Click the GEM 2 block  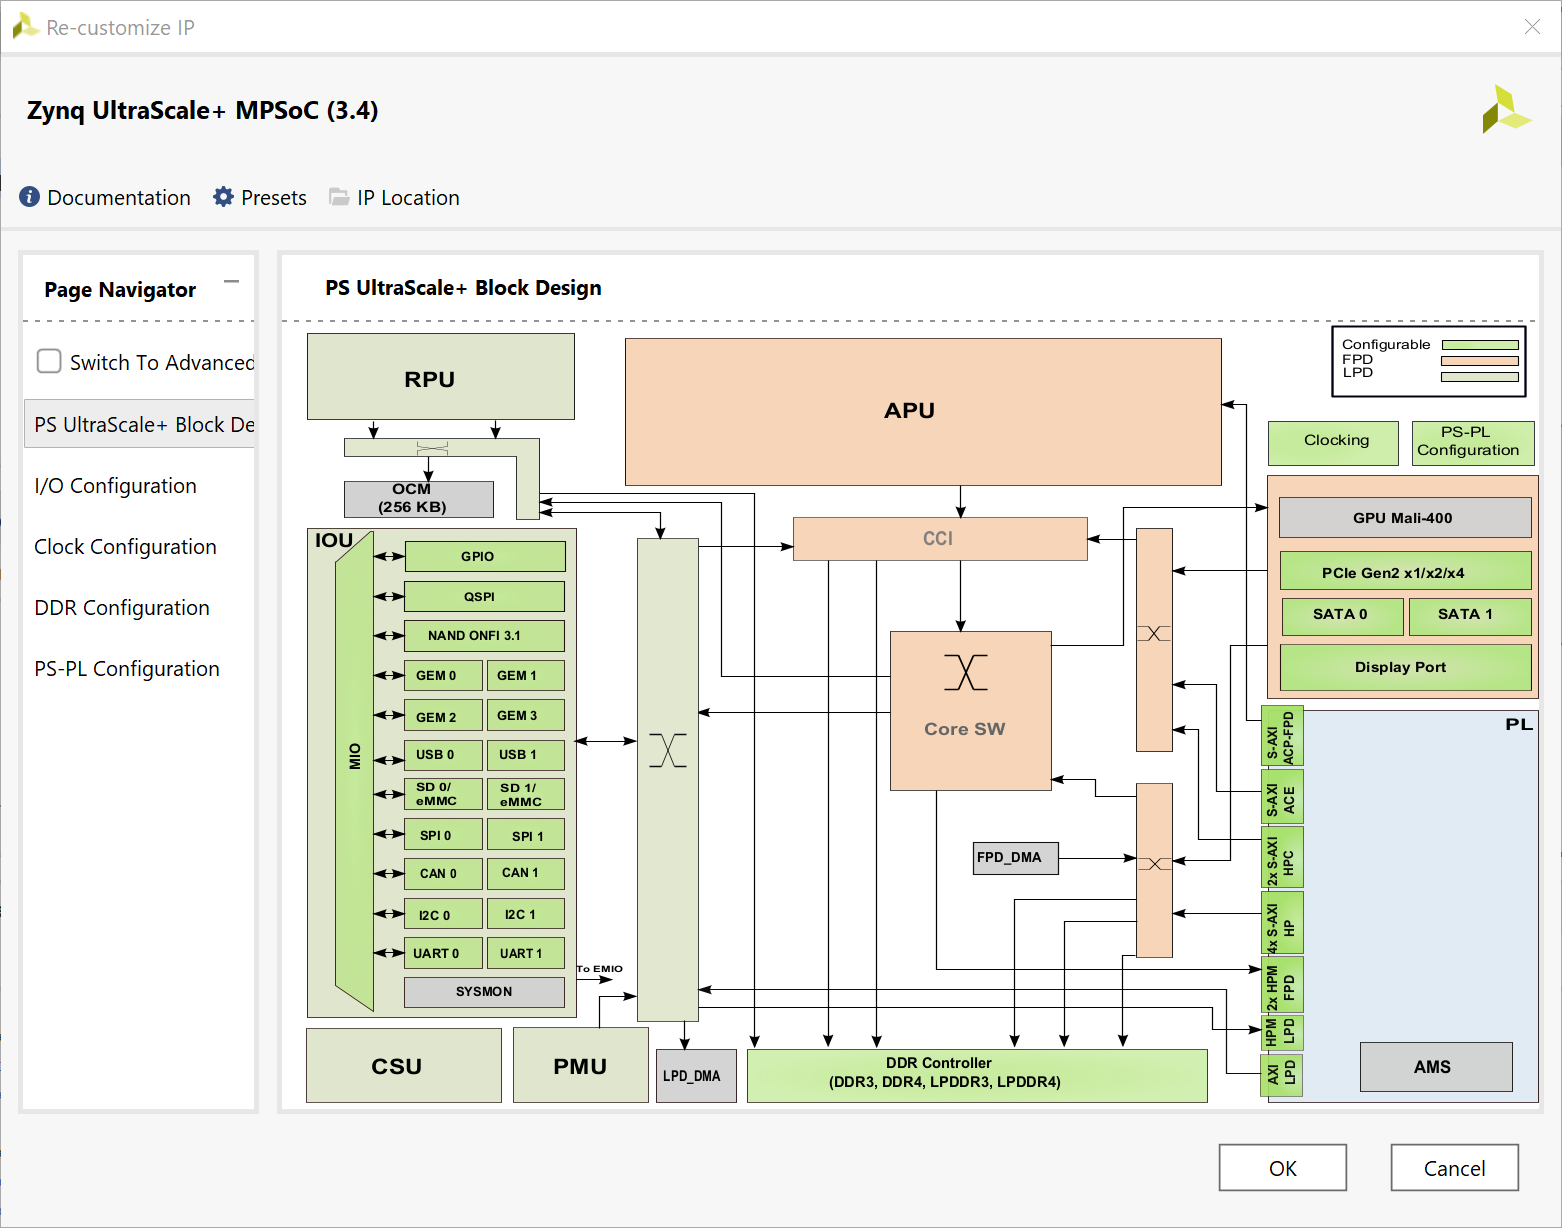click(444, 715)
